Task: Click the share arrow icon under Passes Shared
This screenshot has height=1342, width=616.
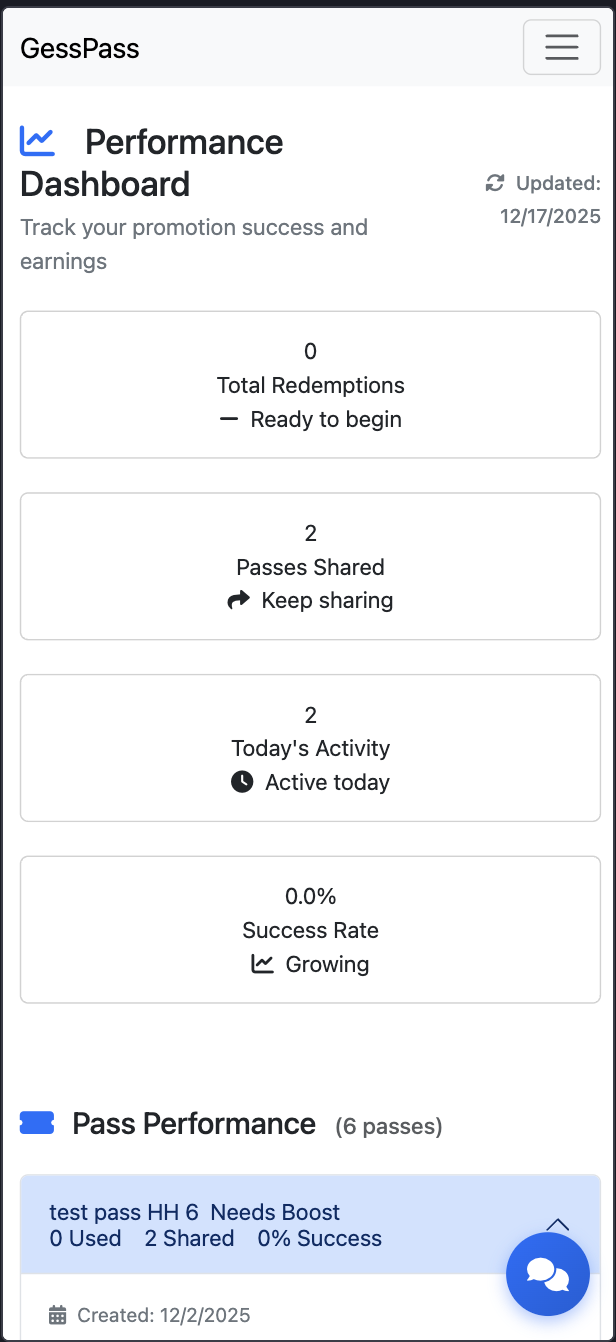Action: tap(239, 599)
